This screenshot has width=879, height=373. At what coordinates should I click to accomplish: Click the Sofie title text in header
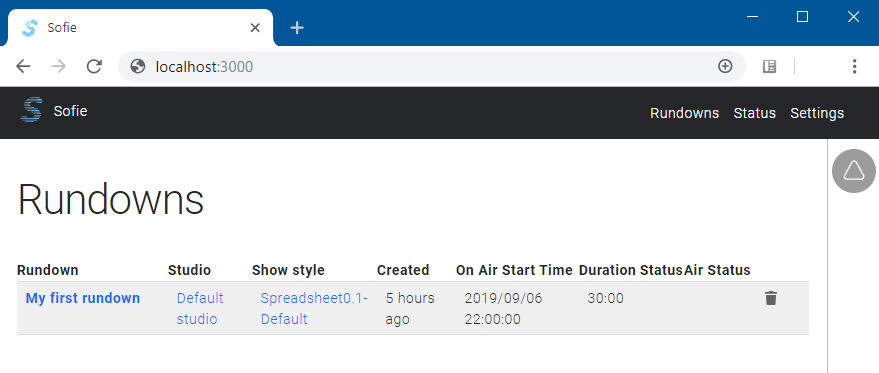[70, 111]
